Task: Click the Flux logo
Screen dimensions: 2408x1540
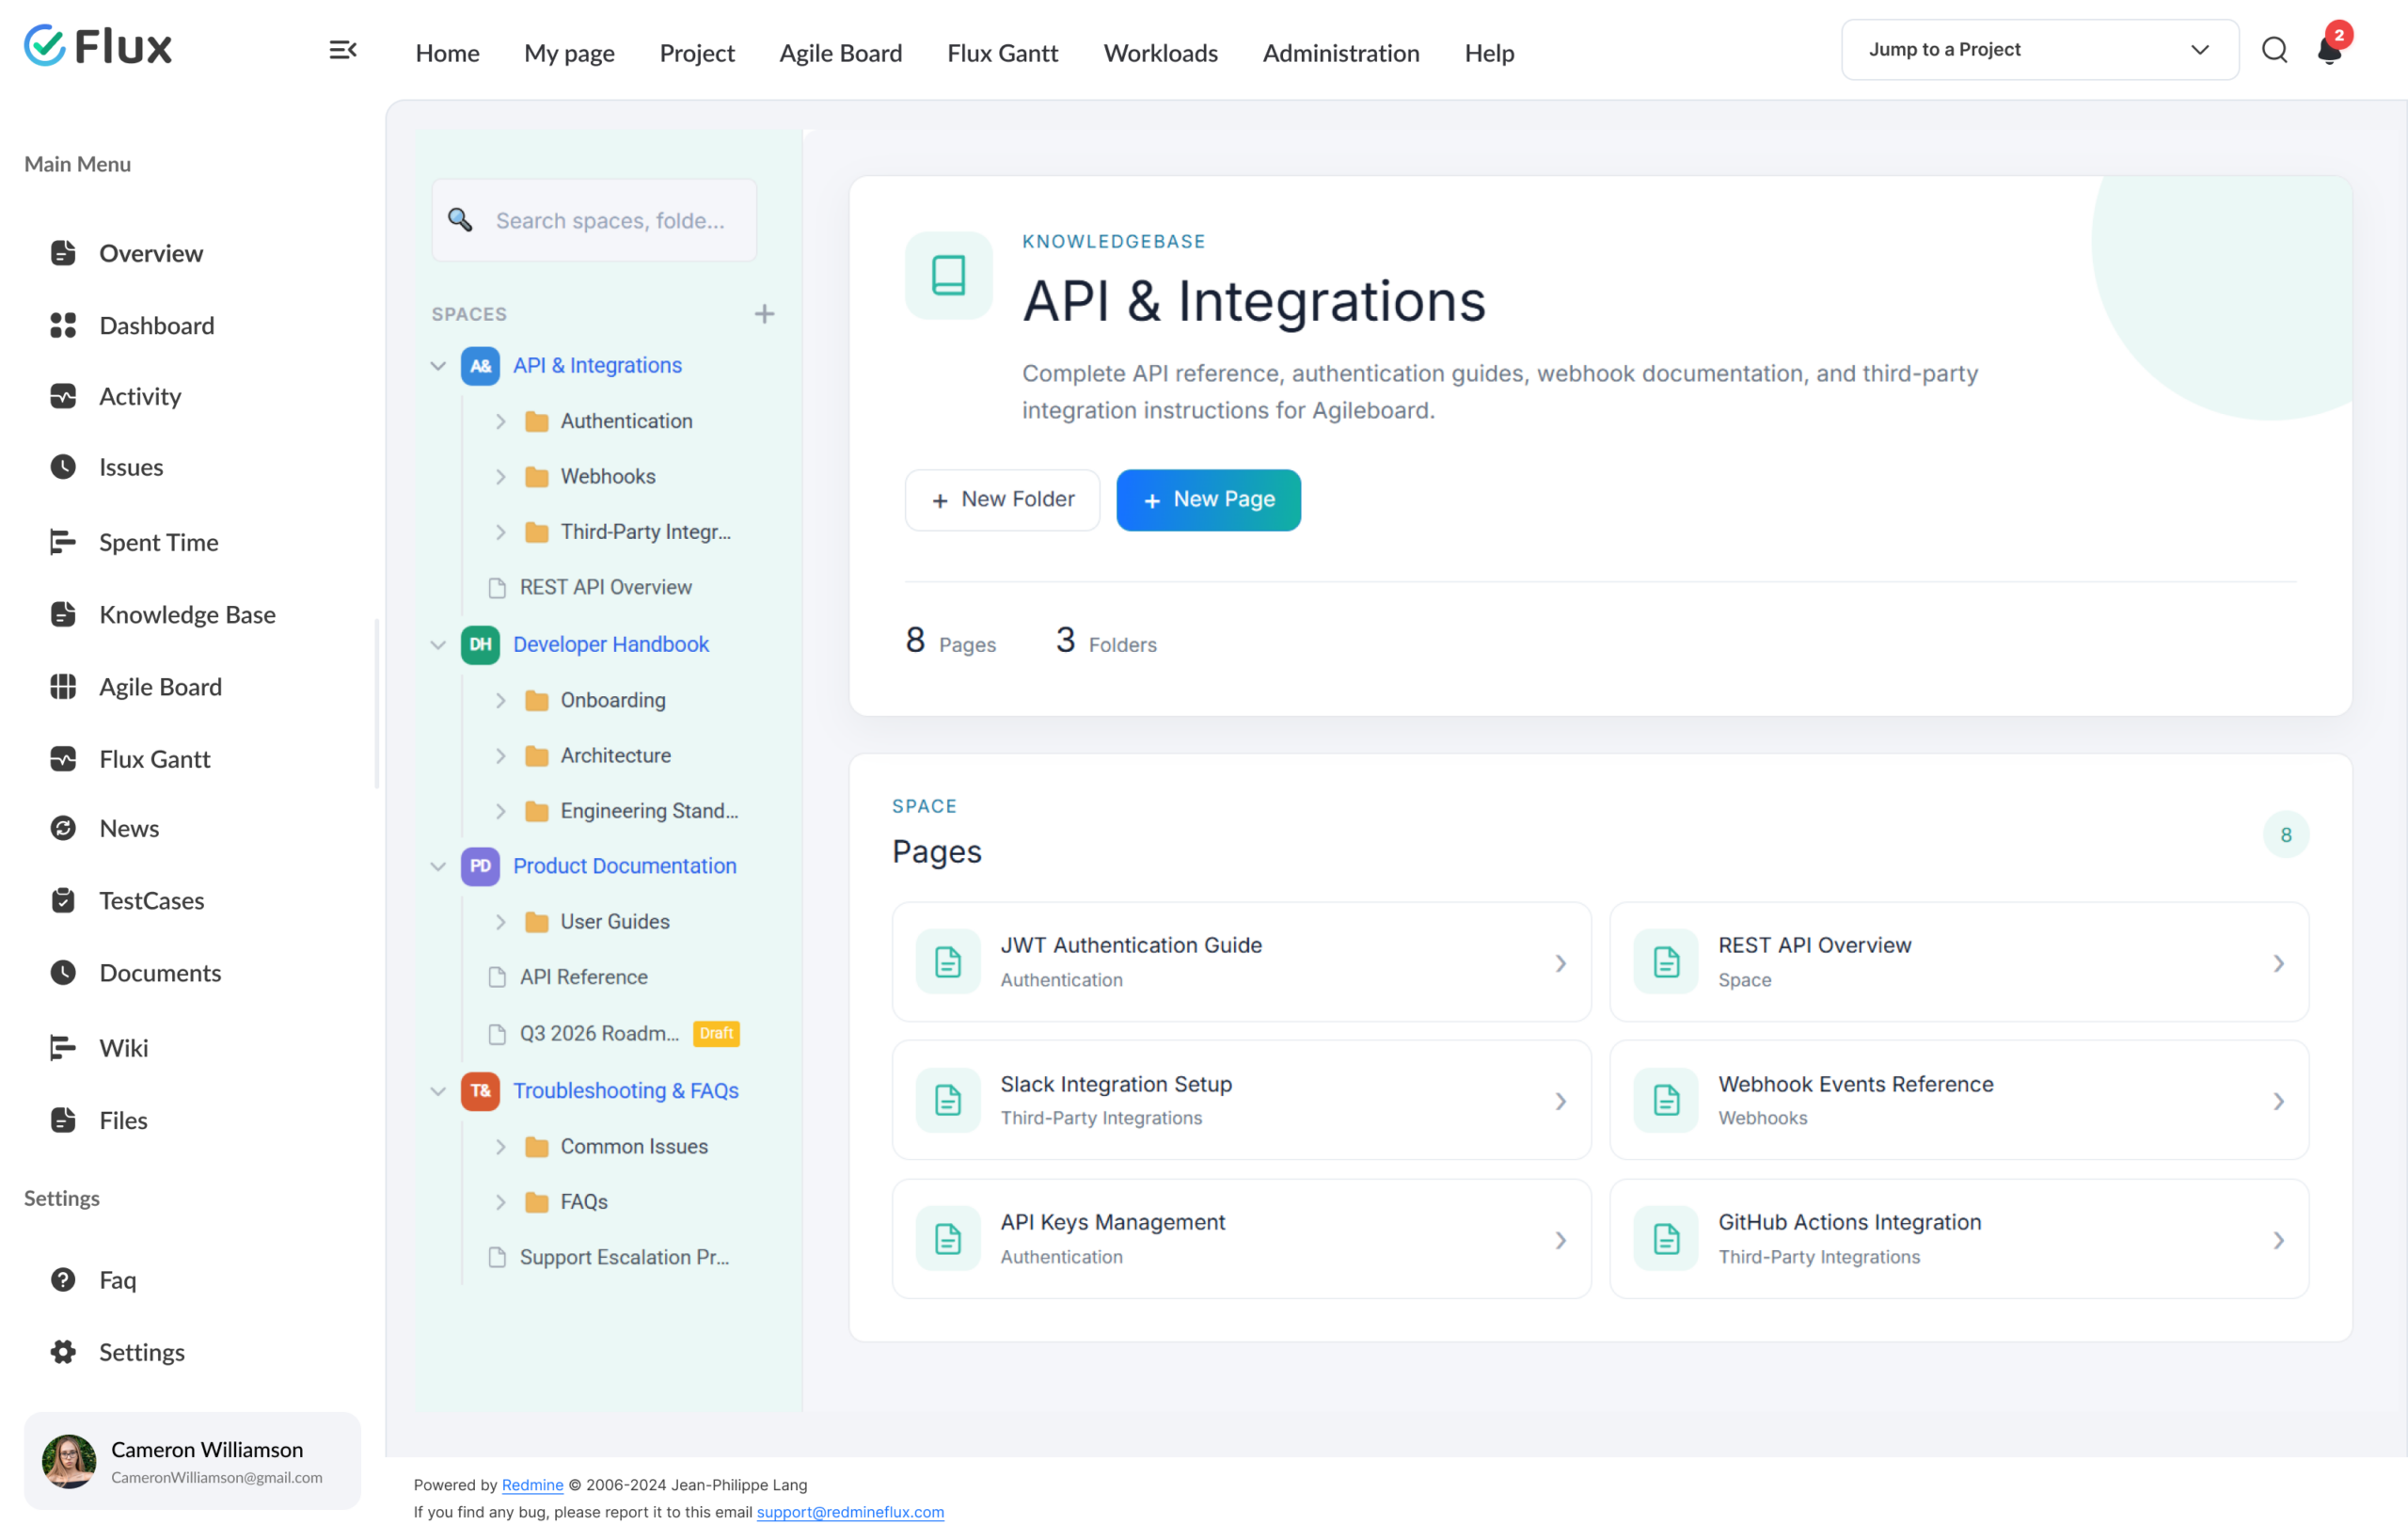Action: tap(98, 46)
